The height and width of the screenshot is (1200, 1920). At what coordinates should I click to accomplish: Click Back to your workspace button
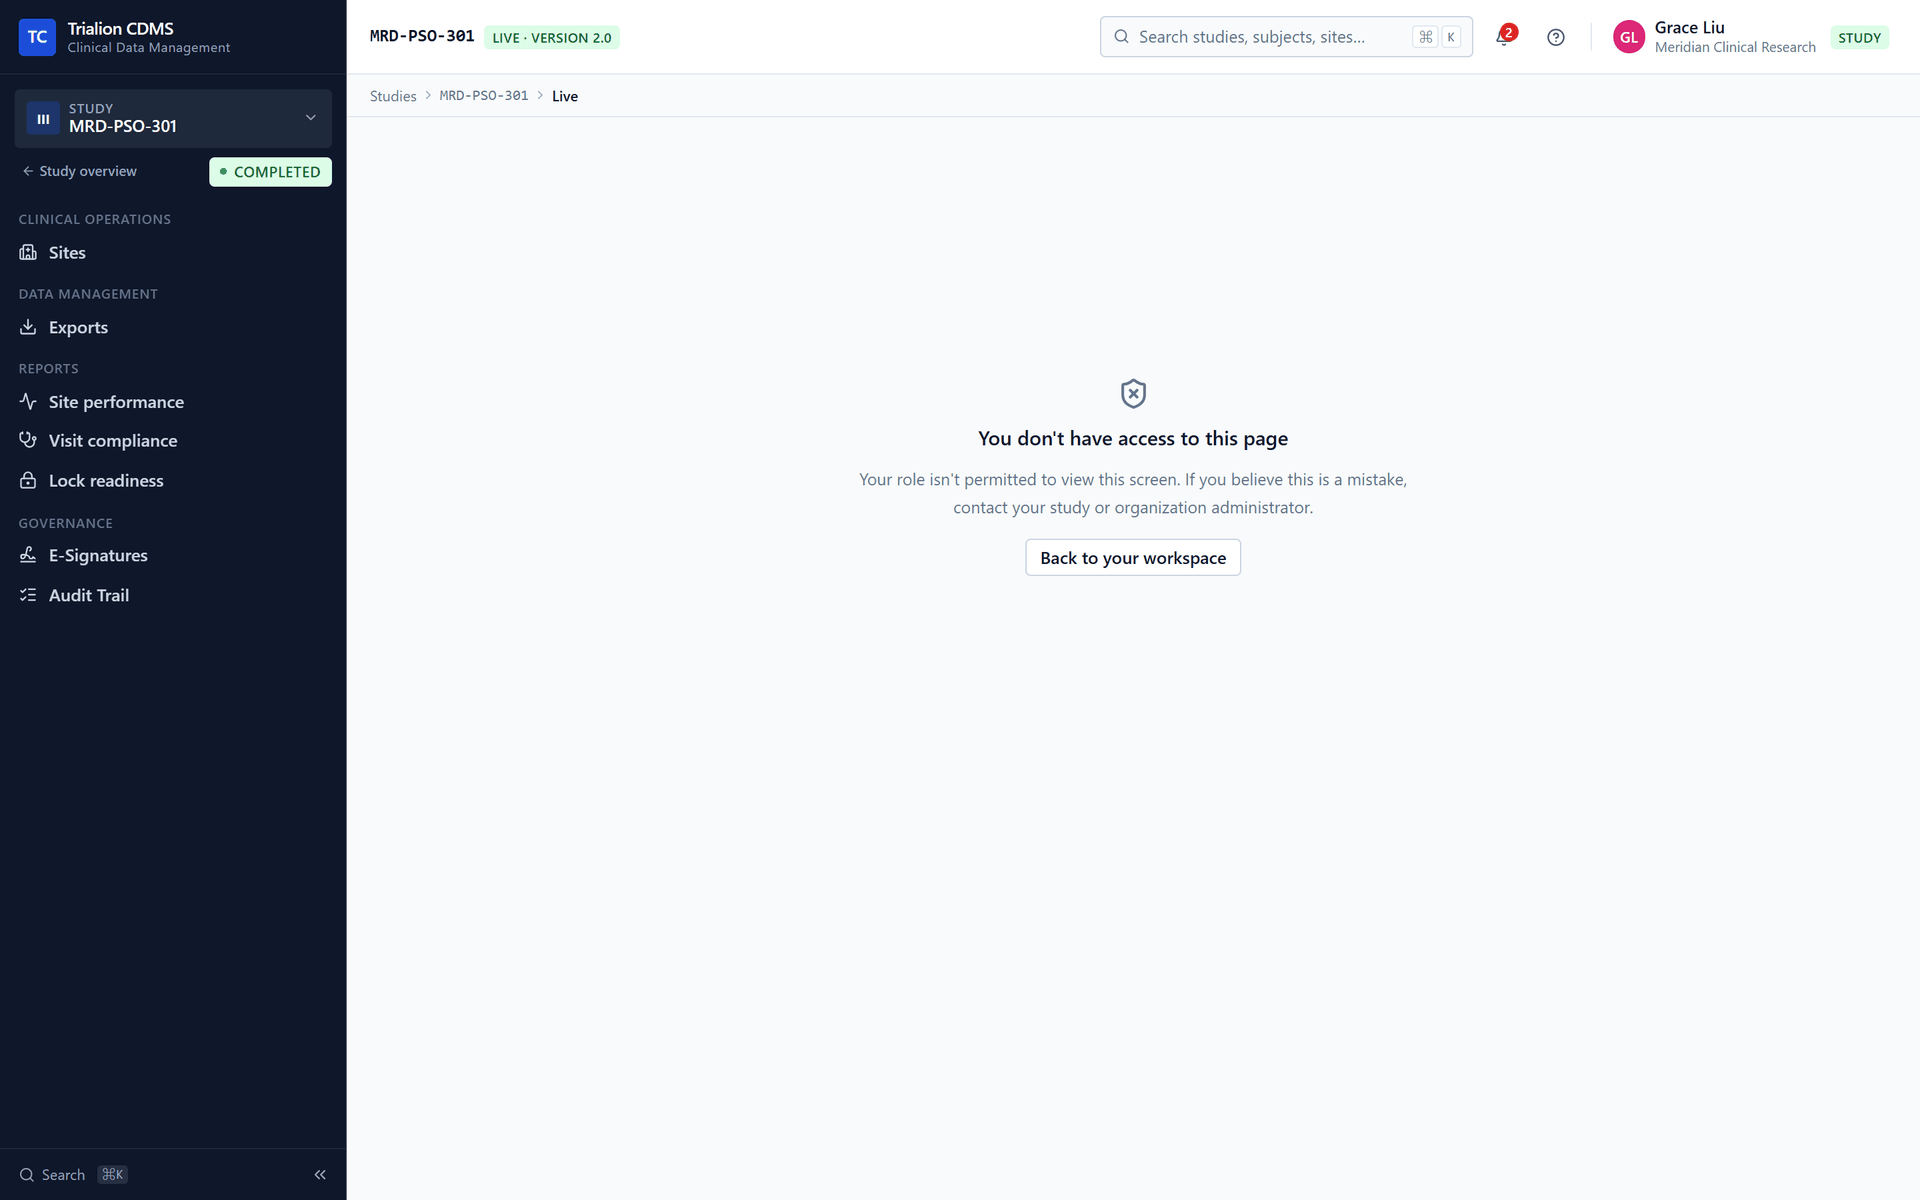tap(1133, 557)
